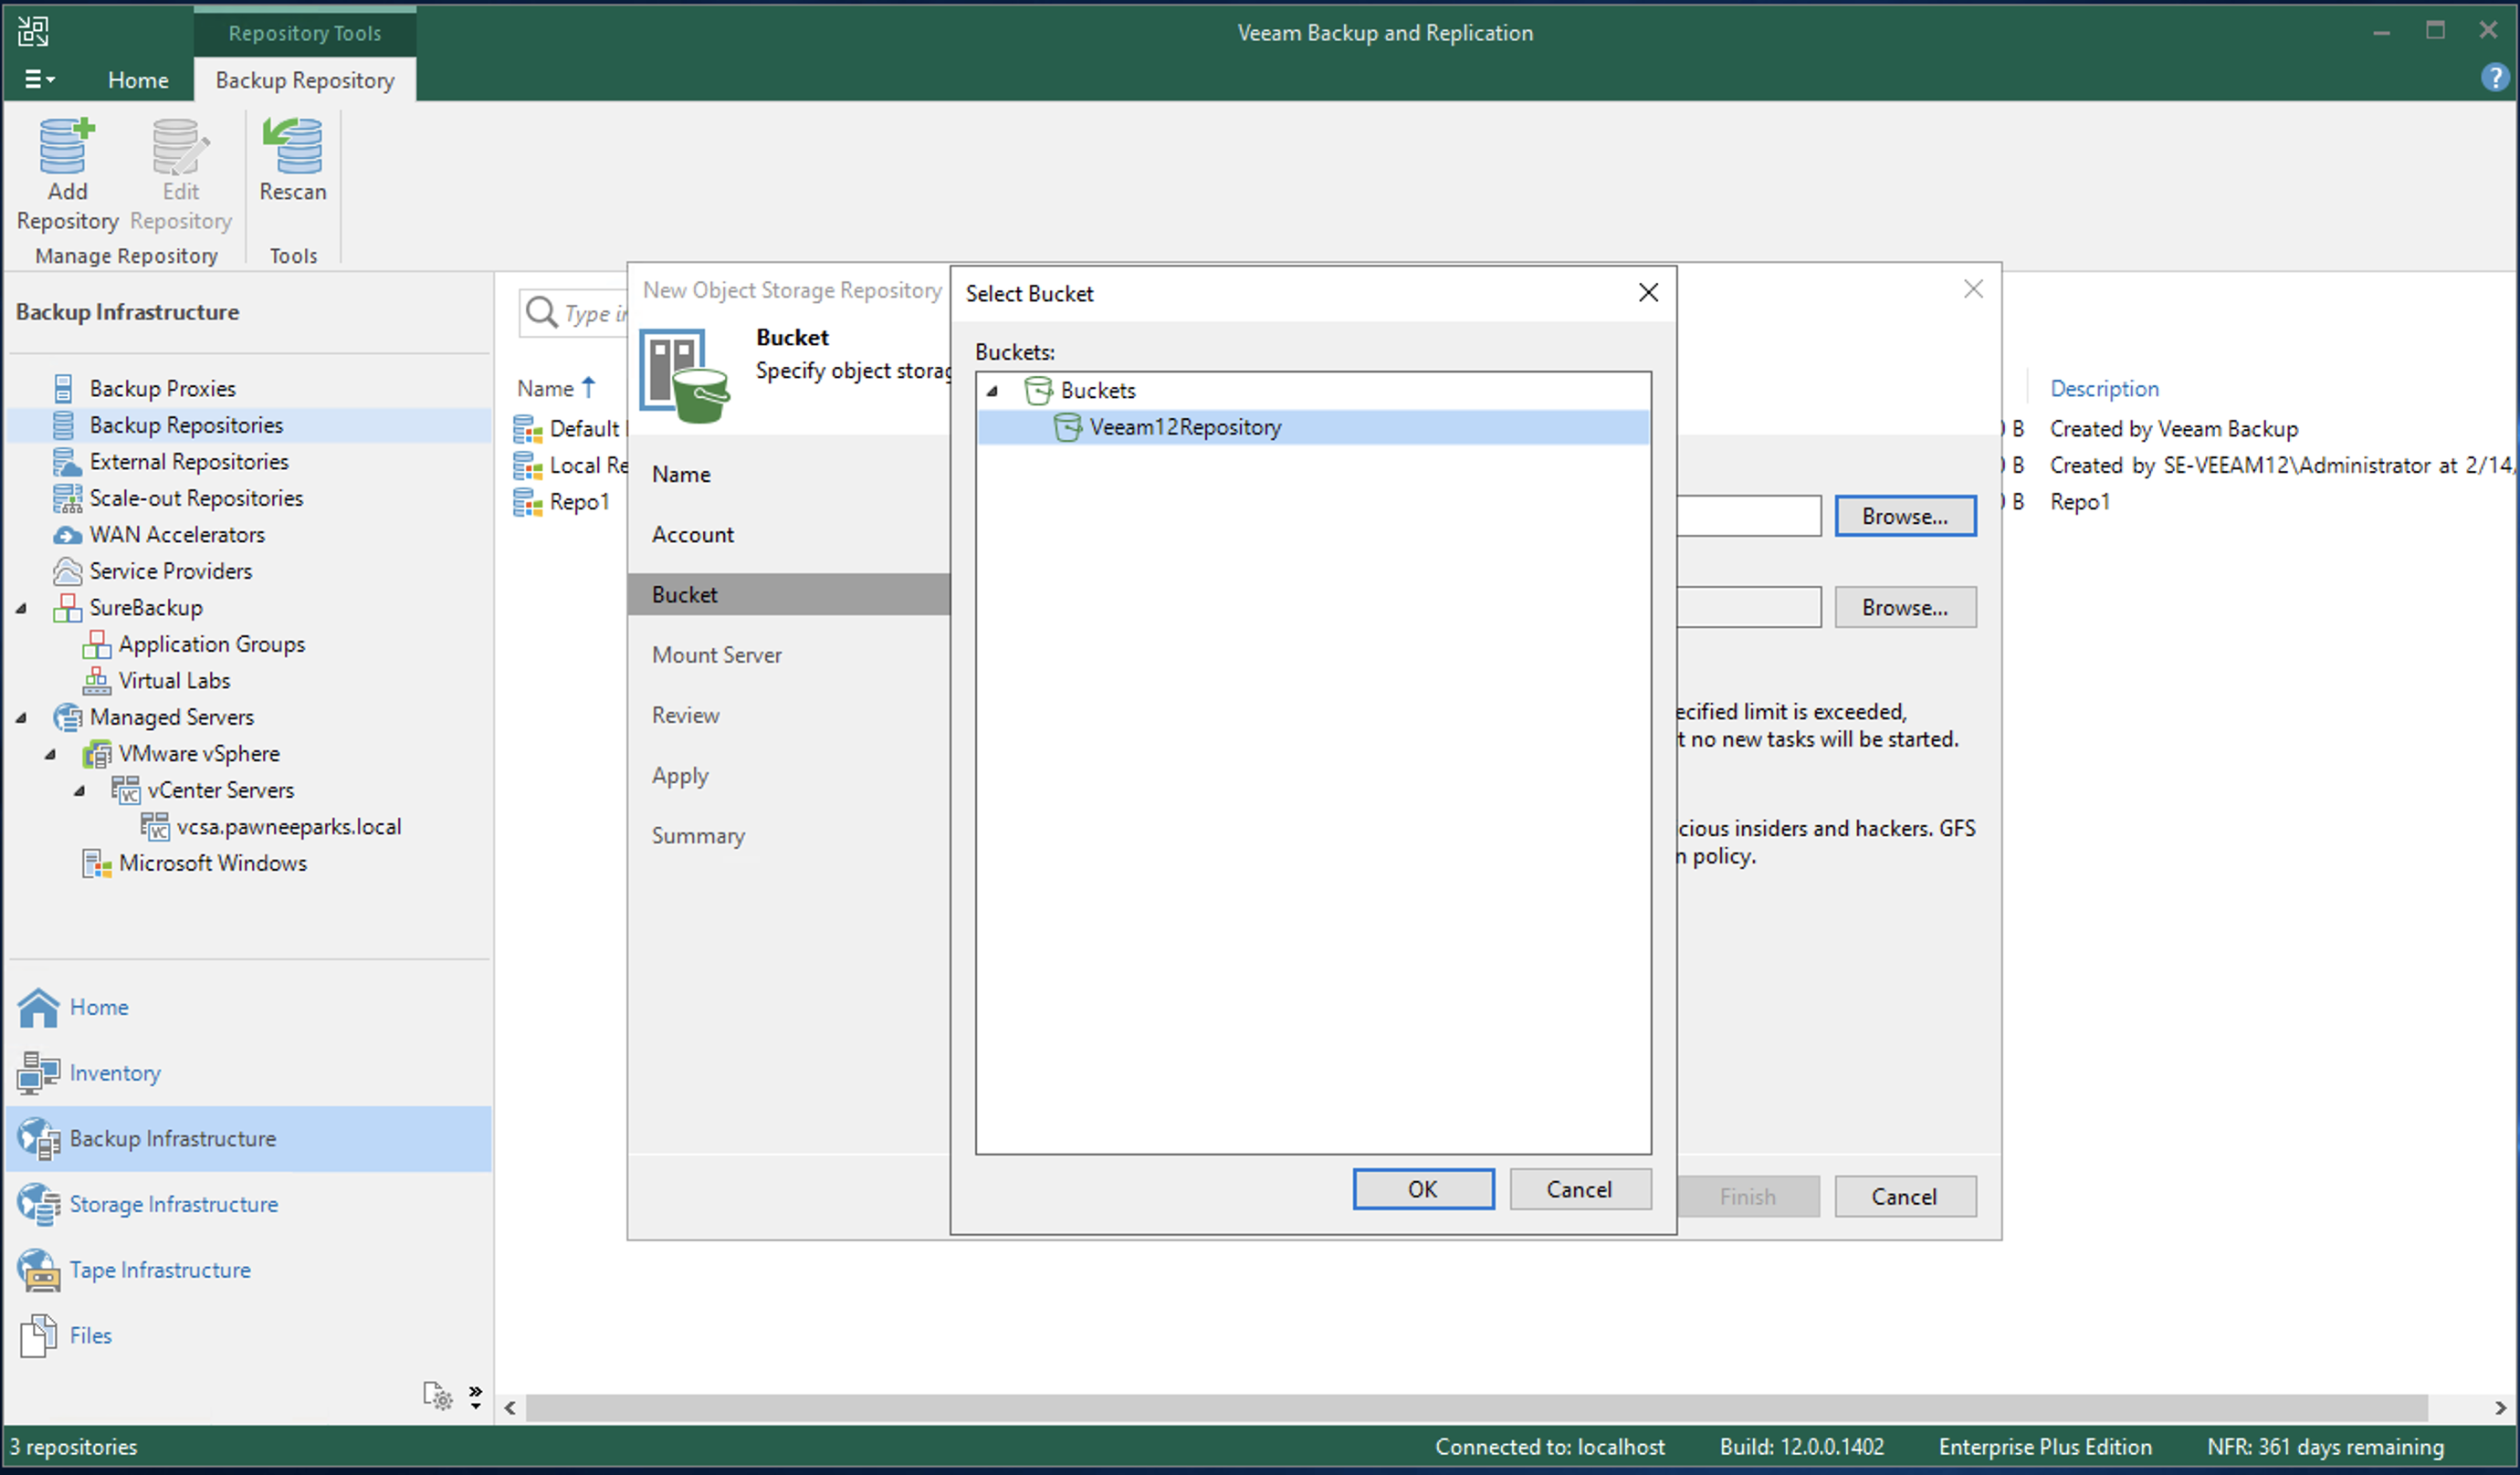Screen dimensions: 2520x1475
Task: Click the Managed Servers icon
Action: 66,717
